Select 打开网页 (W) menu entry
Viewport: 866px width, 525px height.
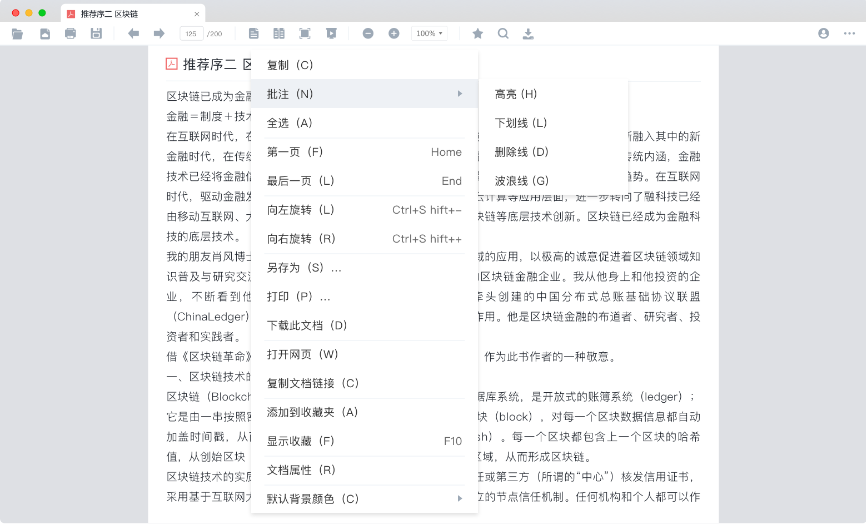pos(364,354)
